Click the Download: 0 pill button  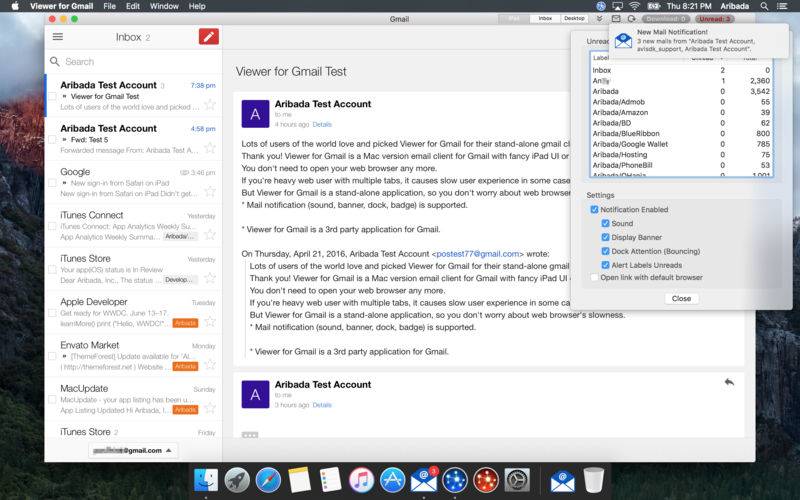(666, 19)
